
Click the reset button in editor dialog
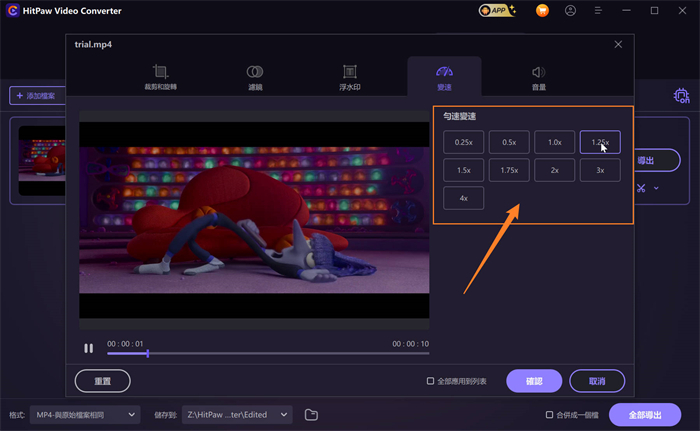(x=103, y=381)
